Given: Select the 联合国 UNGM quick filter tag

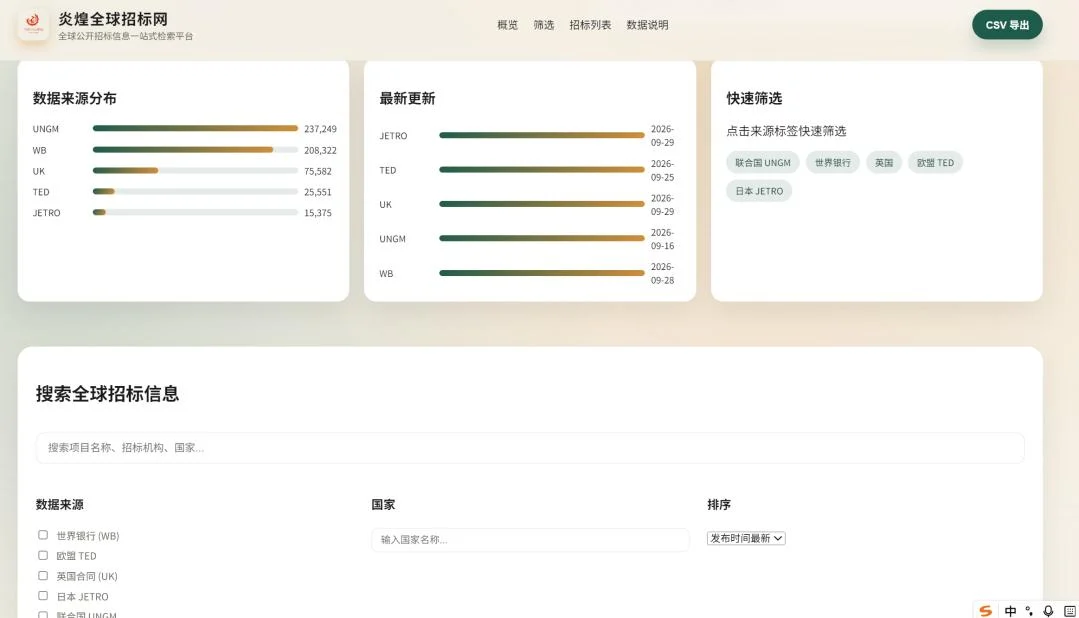Looking at the screenshot, I should pyautogui.click(x=762, y=162).
